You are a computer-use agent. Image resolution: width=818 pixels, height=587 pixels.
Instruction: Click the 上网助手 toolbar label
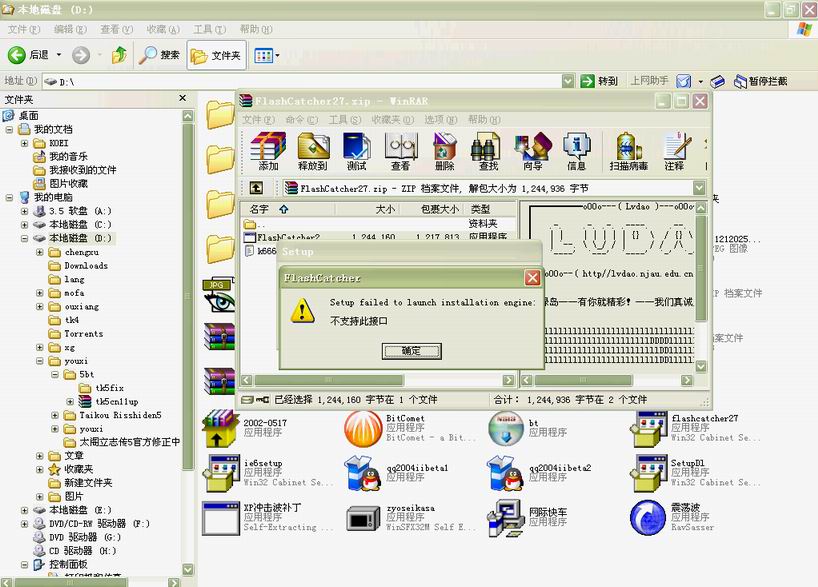click(649, 80)
